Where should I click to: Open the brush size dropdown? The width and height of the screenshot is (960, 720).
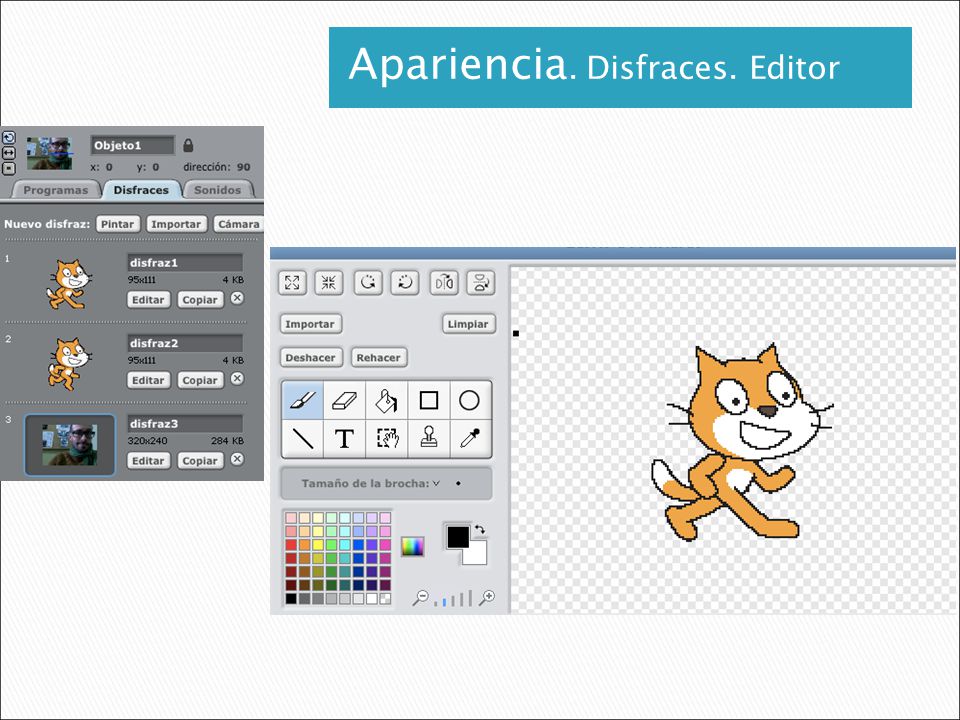[x=437, y=483]
